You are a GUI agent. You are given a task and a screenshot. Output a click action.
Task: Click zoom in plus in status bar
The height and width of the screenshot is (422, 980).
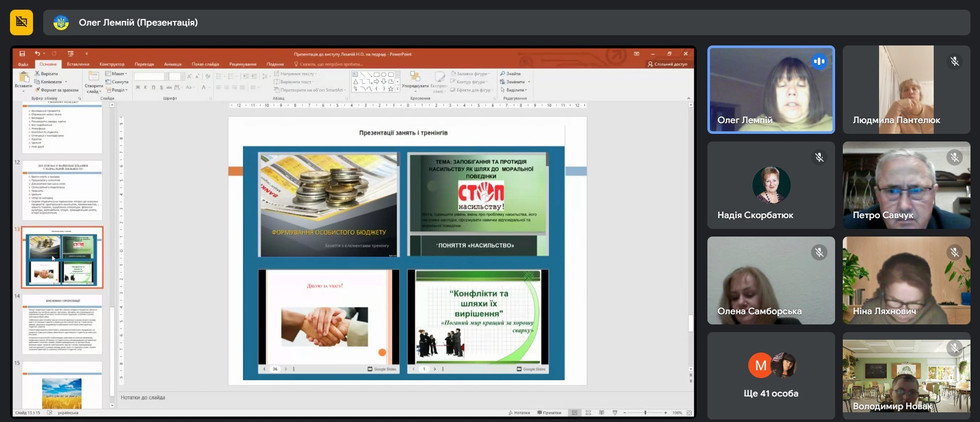click(x=665, y=413)
